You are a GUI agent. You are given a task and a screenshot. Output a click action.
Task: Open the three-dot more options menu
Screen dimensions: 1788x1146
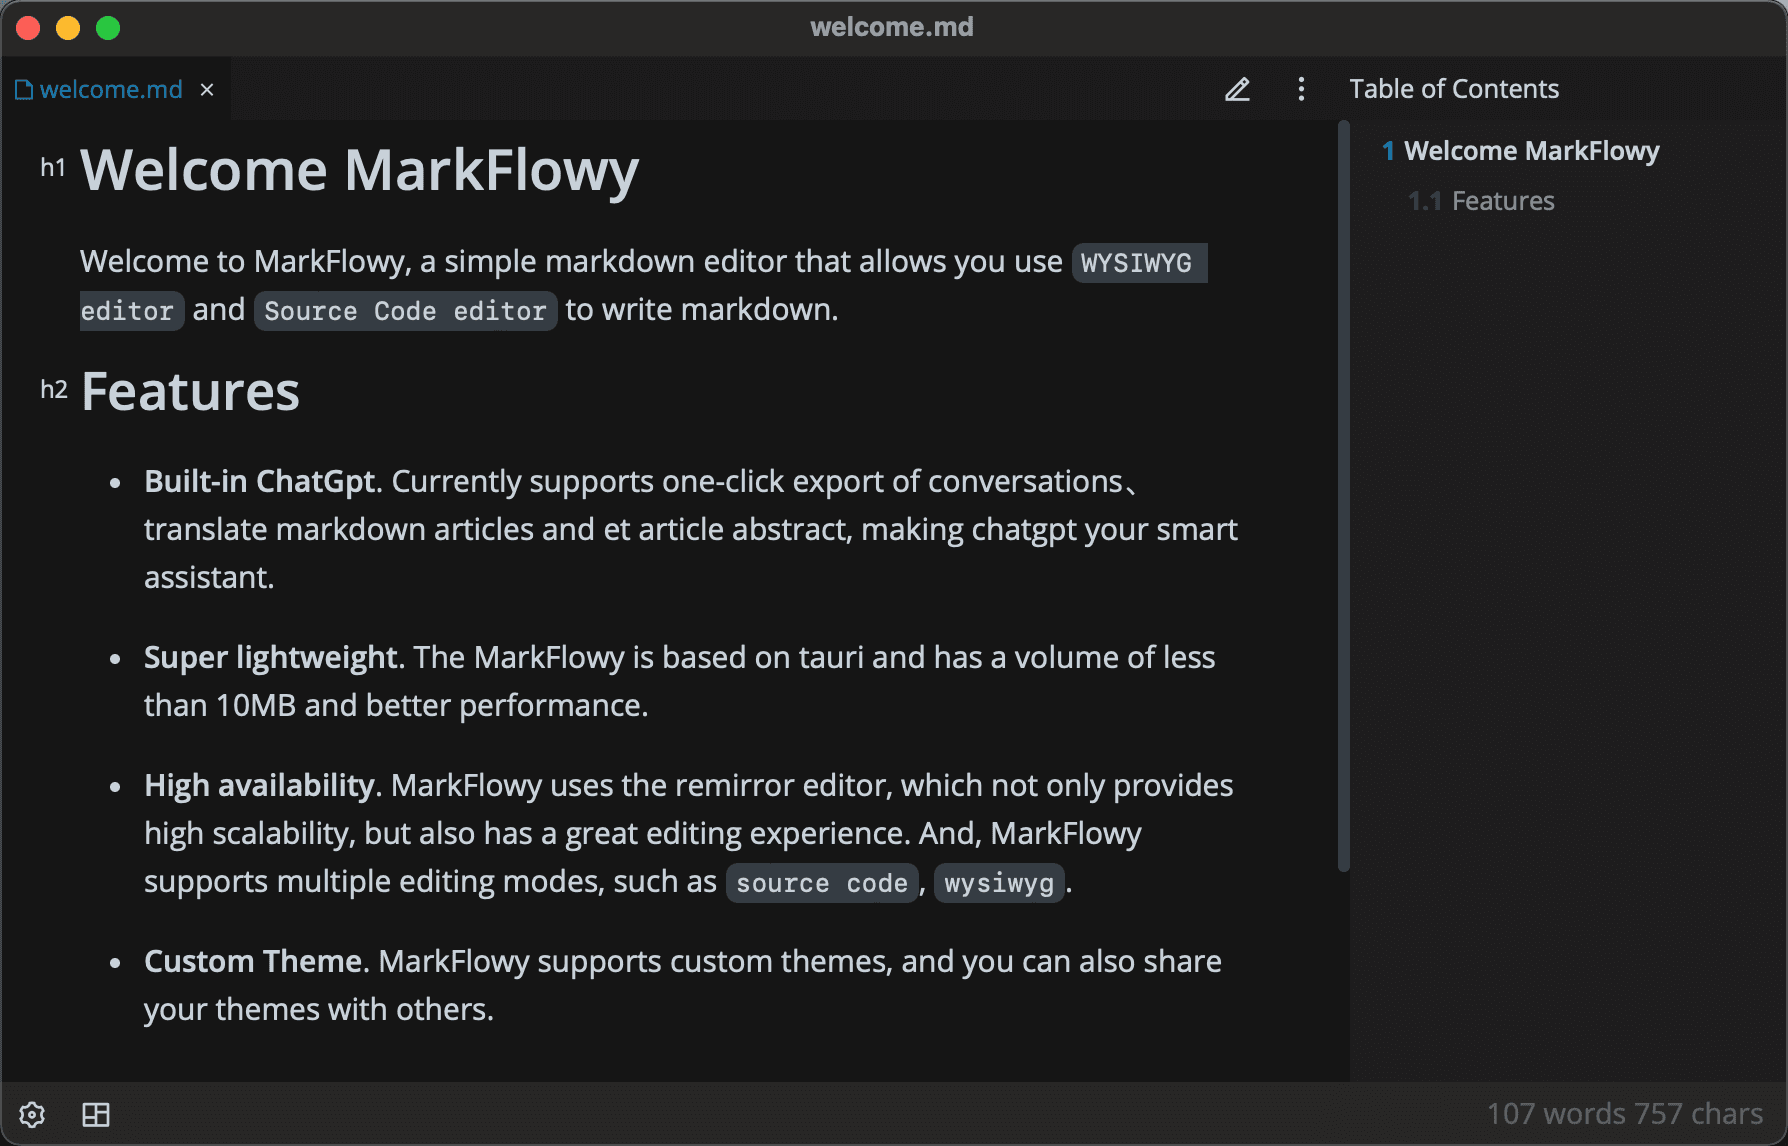point(1301,90)
